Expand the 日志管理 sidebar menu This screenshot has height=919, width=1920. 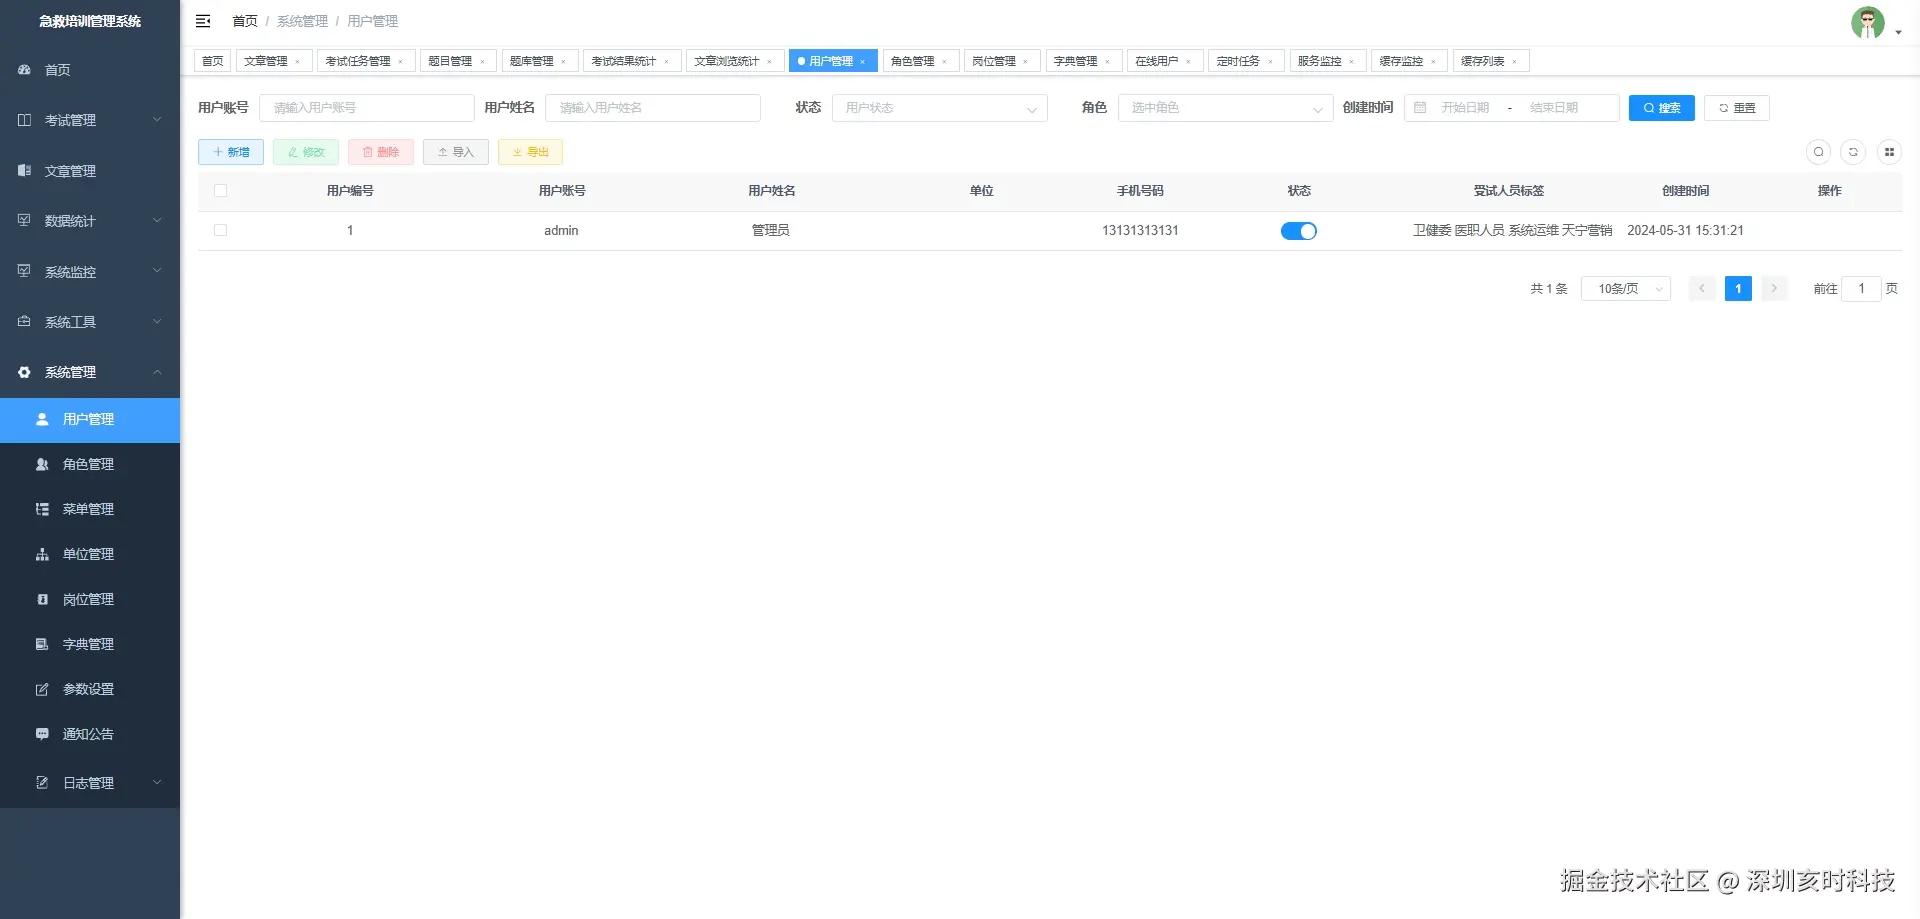coord(90,783)
